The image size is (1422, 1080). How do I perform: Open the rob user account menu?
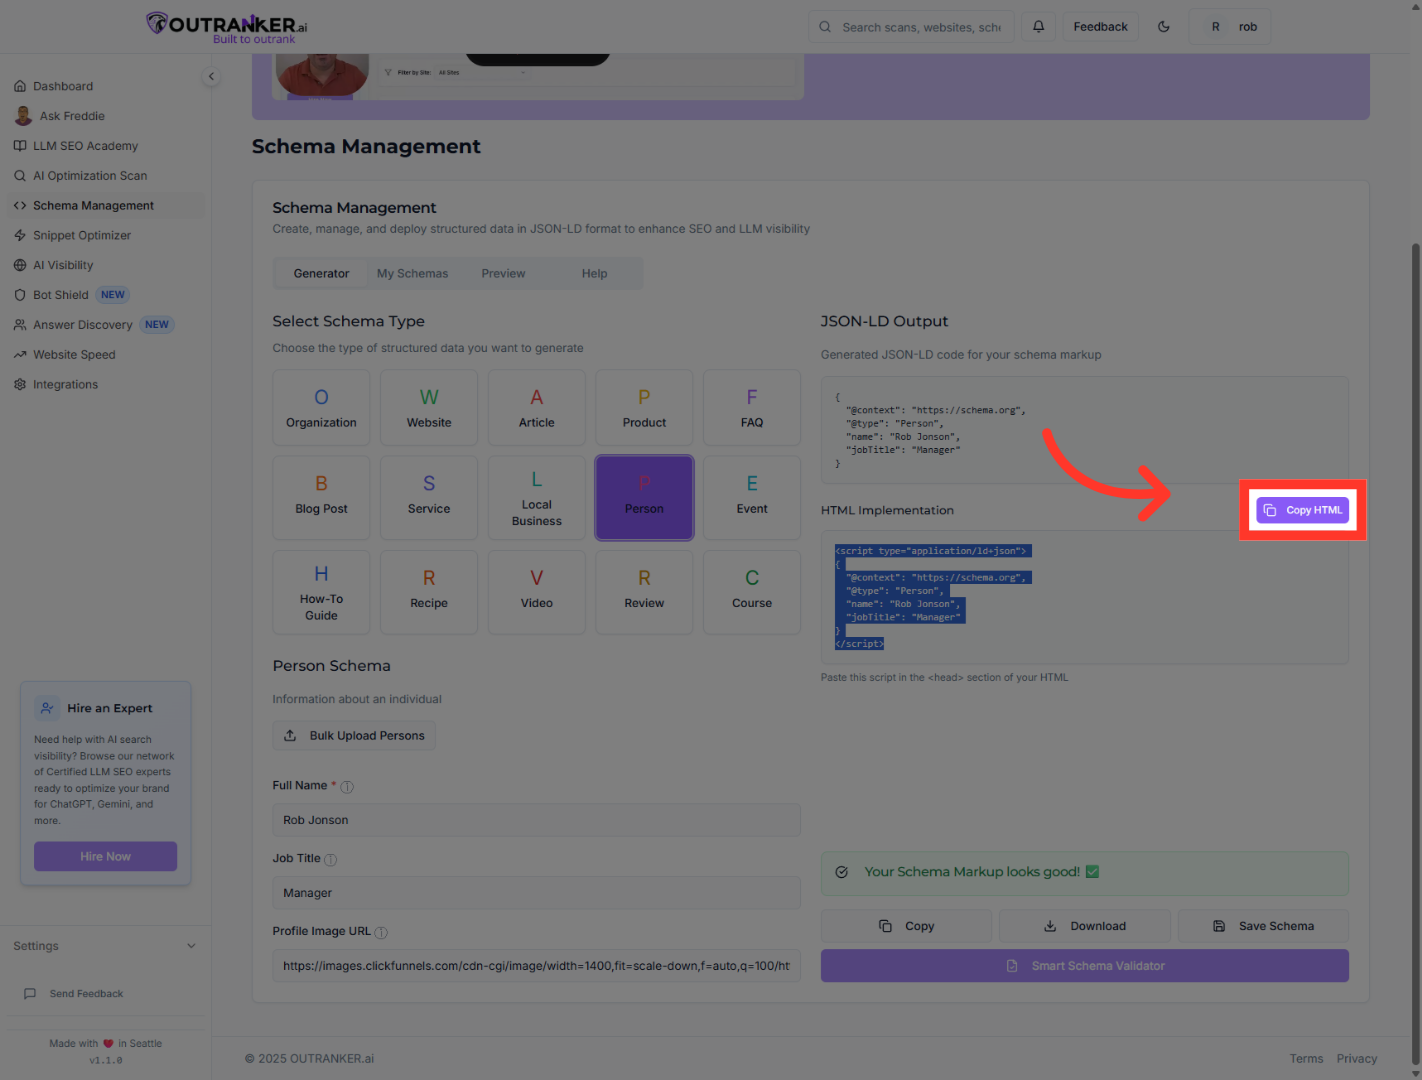click(x=1230, y=27)
